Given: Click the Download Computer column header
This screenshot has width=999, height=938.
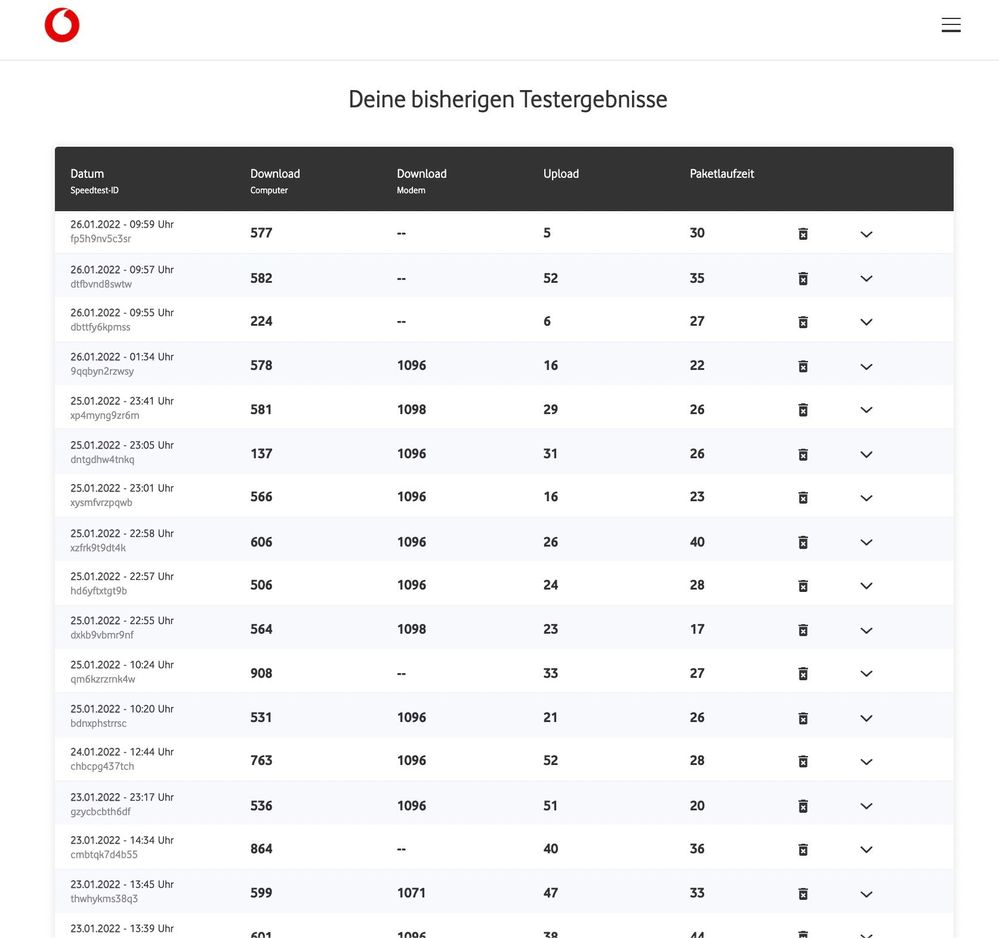Looking at the screenshot, I should [x=275, y=181].
